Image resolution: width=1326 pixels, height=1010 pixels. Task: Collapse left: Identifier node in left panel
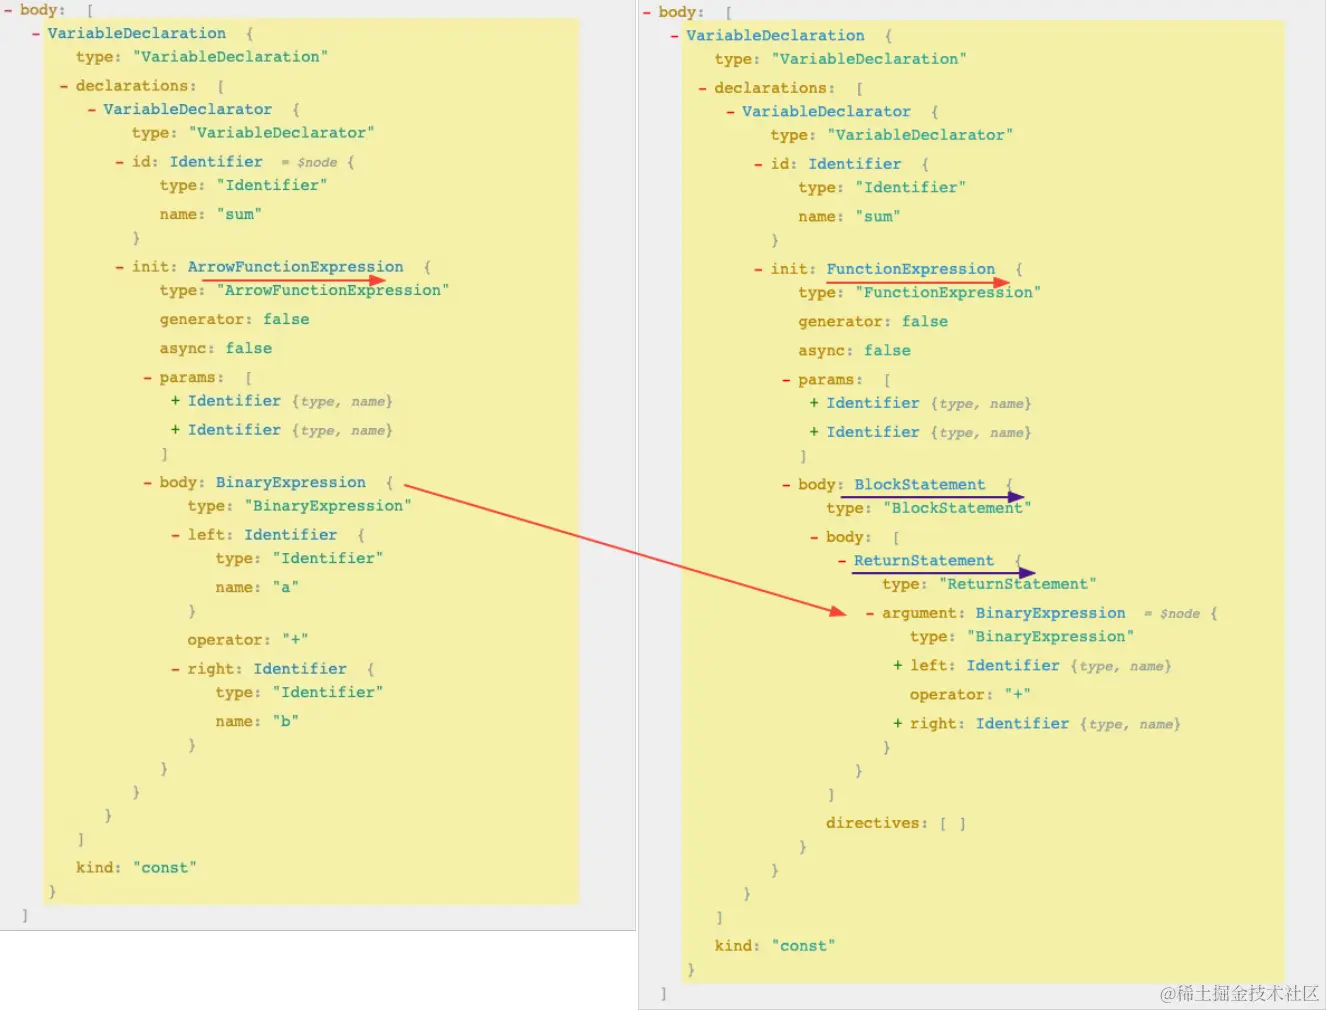coord(176,535)
